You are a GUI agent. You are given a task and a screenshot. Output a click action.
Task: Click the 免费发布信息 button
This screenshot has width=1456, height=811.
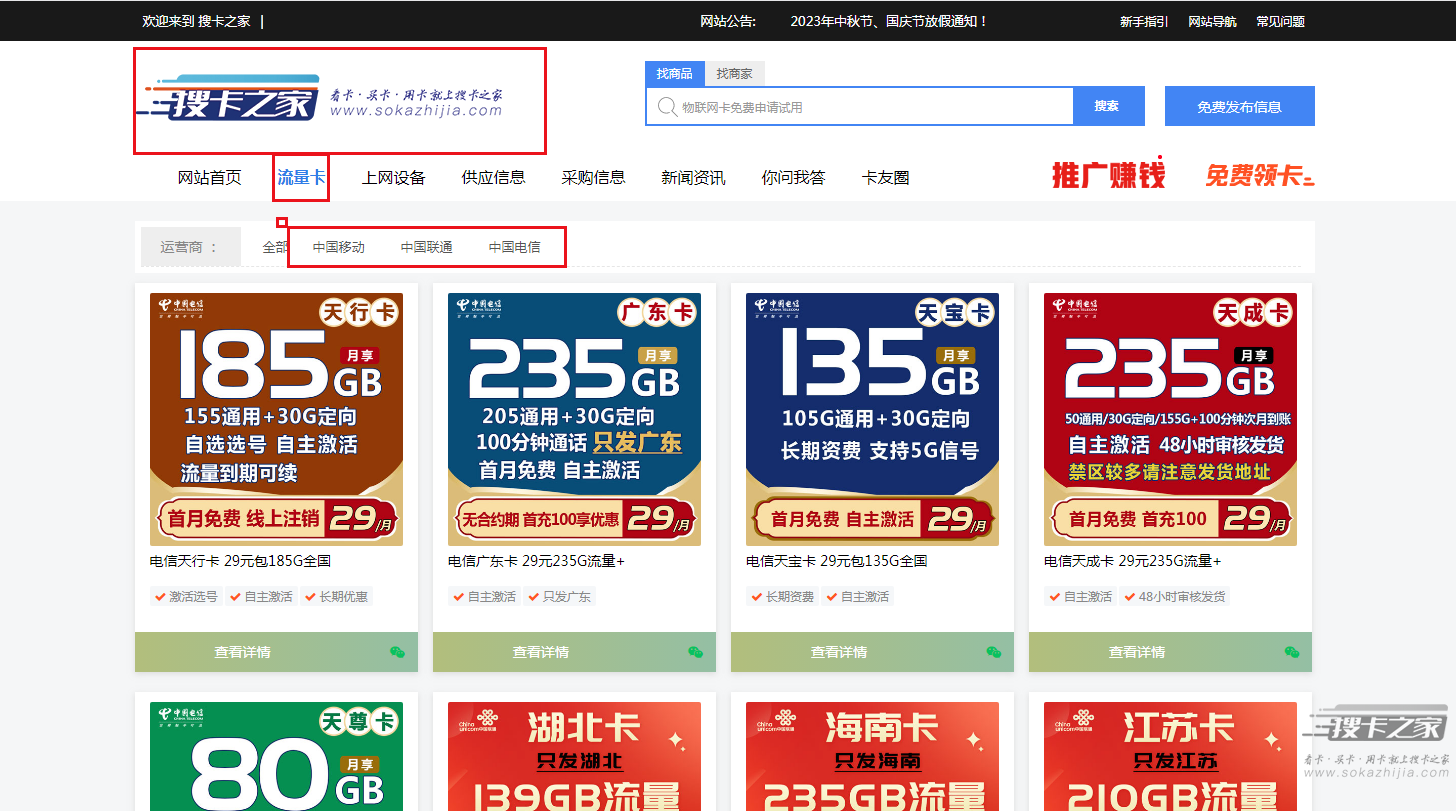point(1240,106)
